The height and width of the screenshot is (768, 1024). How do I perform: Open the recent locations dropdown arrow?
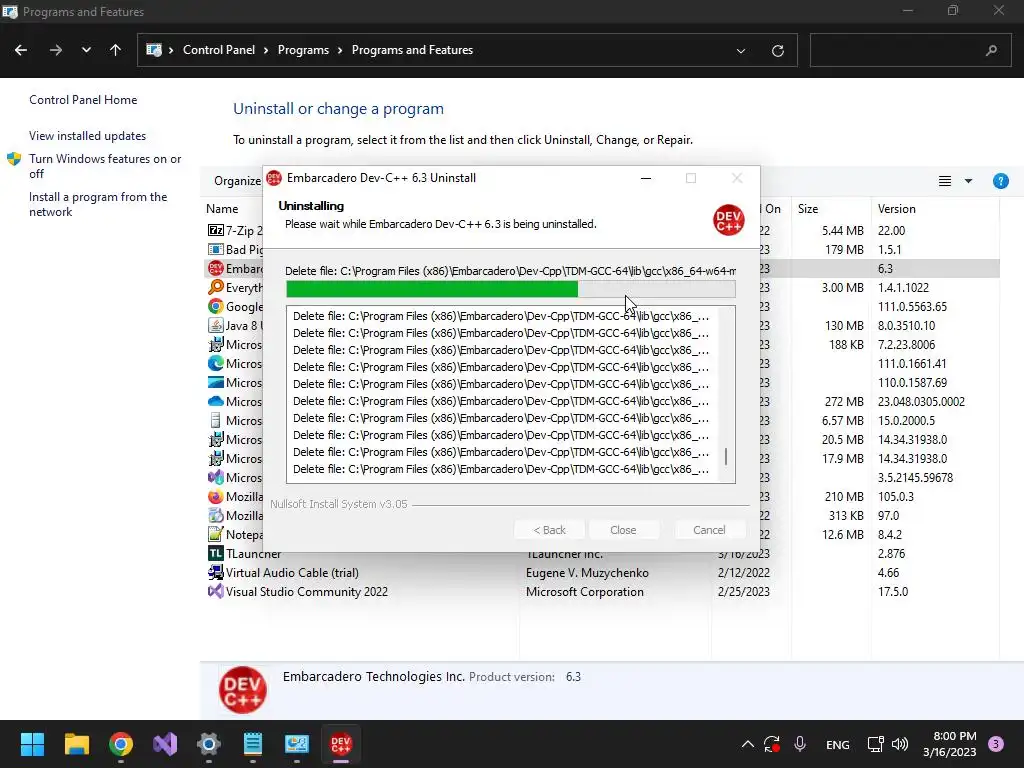[86, 50]
